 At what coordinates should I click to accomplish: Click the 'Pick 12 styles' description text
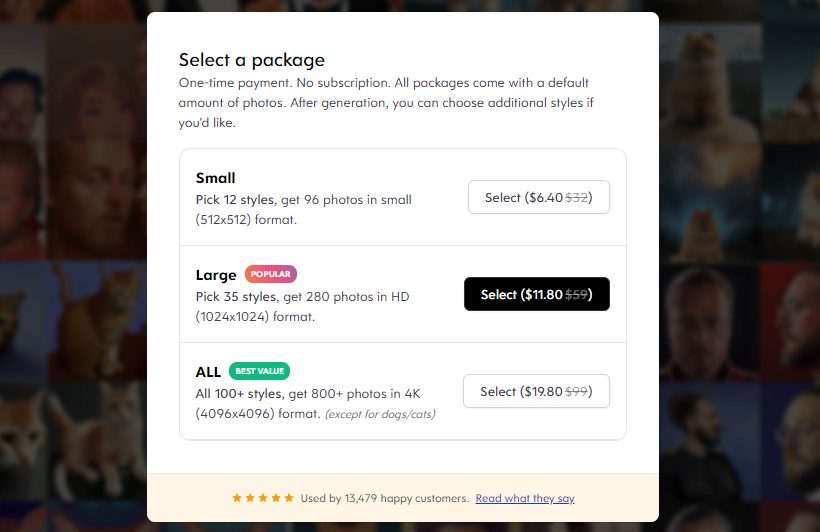(303, 209)
